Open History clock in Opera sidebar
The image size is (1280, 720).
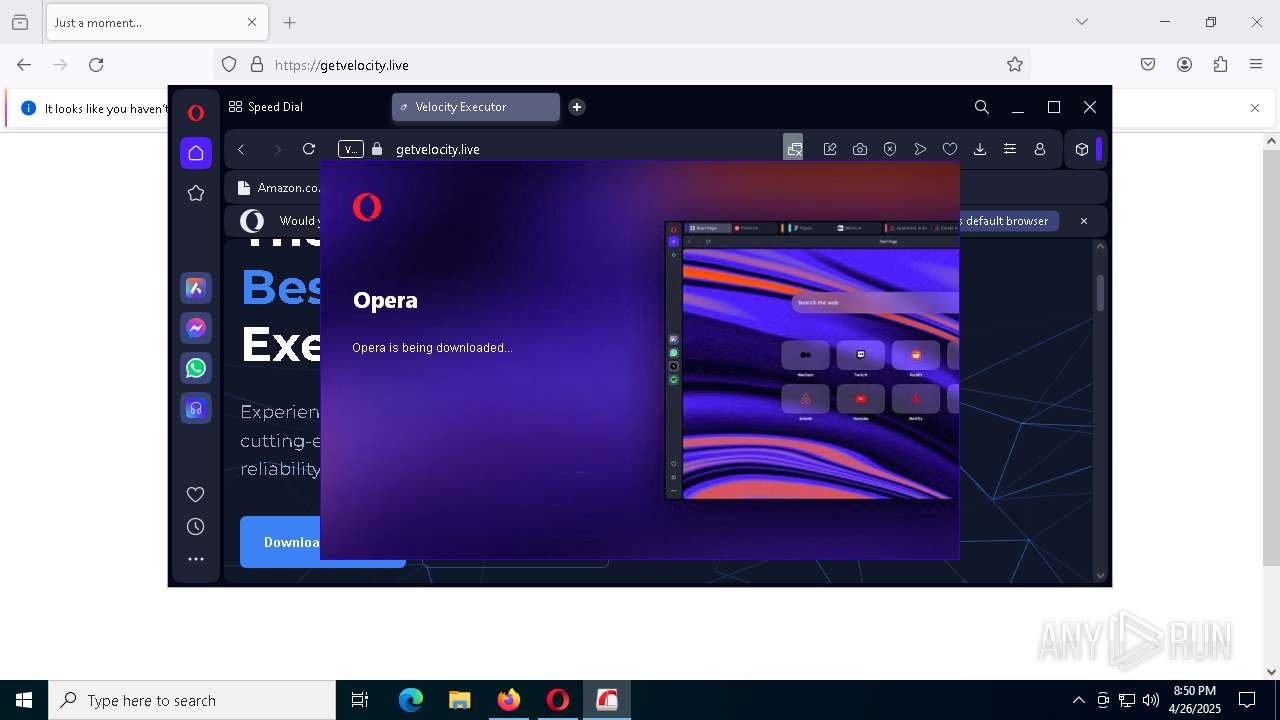coord(196,527)
